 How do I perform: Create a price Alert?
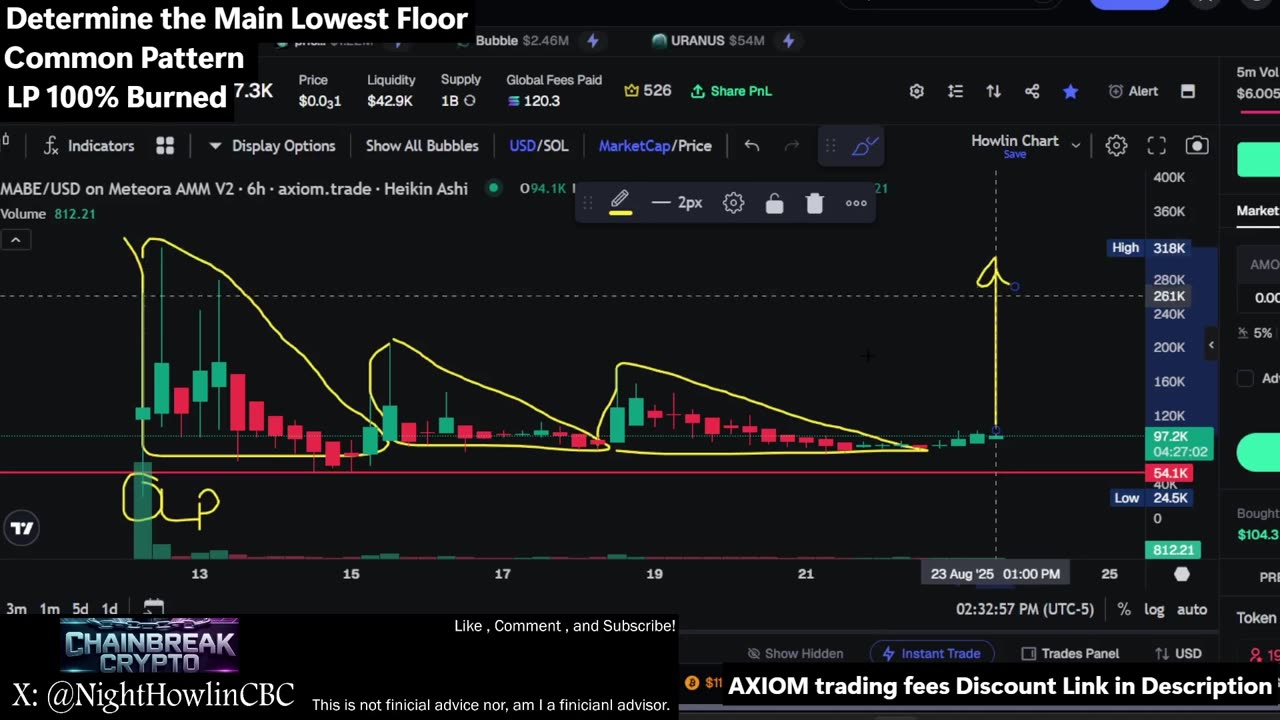pyautogui.click(x=1133, y=91)
